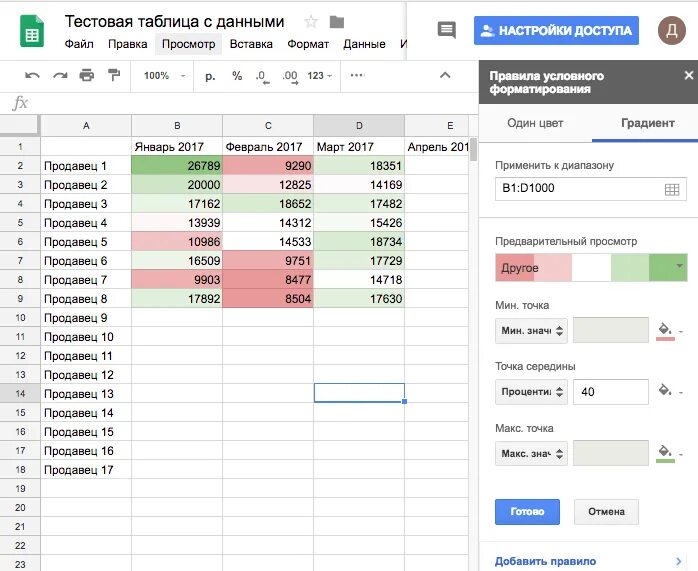Viewport: 698px width, 571px height.
Task: Switch to the Один цвет tab
Action: tap(535, 123)
